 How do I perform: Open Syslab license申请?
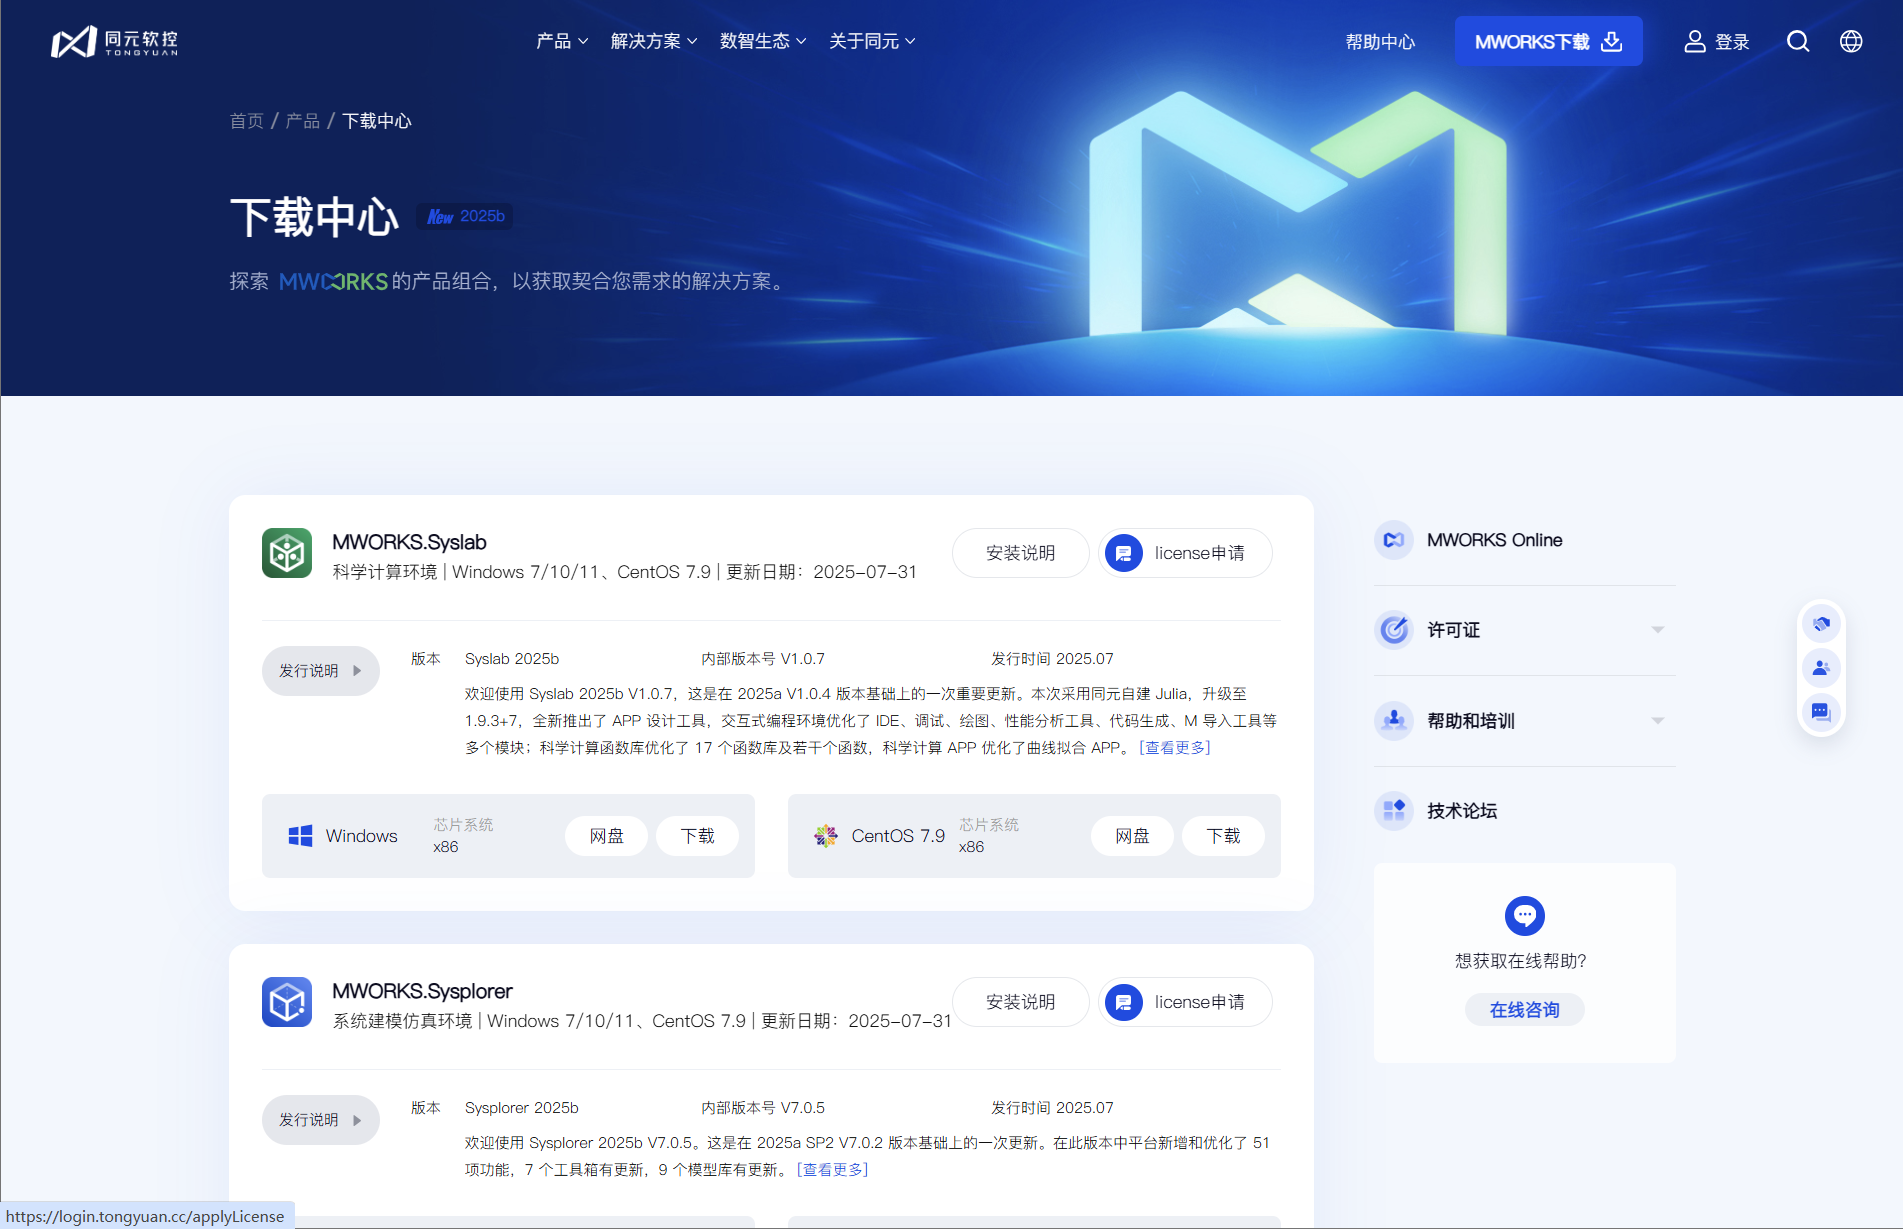point(1185,553)
